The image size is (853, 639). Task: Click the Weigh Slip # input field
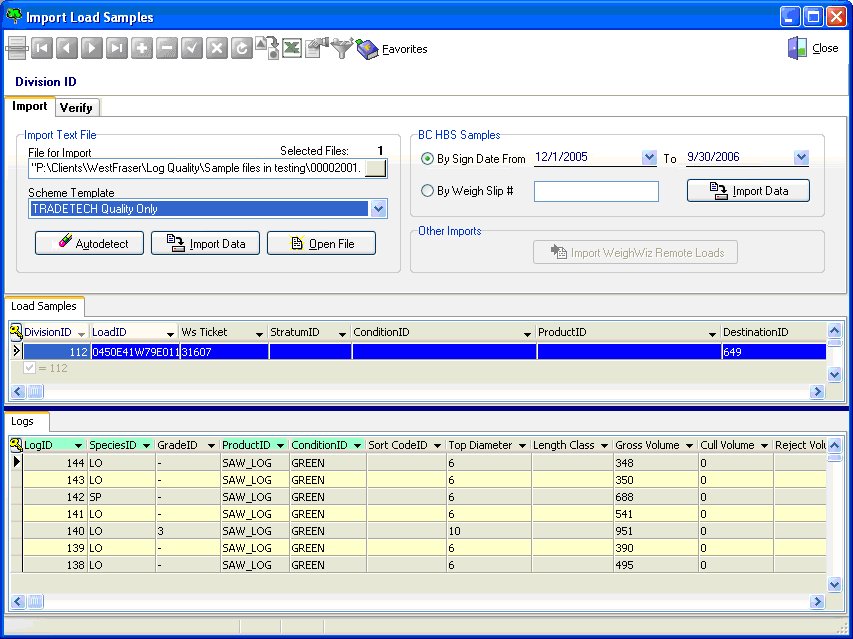(x=596, y=191)
